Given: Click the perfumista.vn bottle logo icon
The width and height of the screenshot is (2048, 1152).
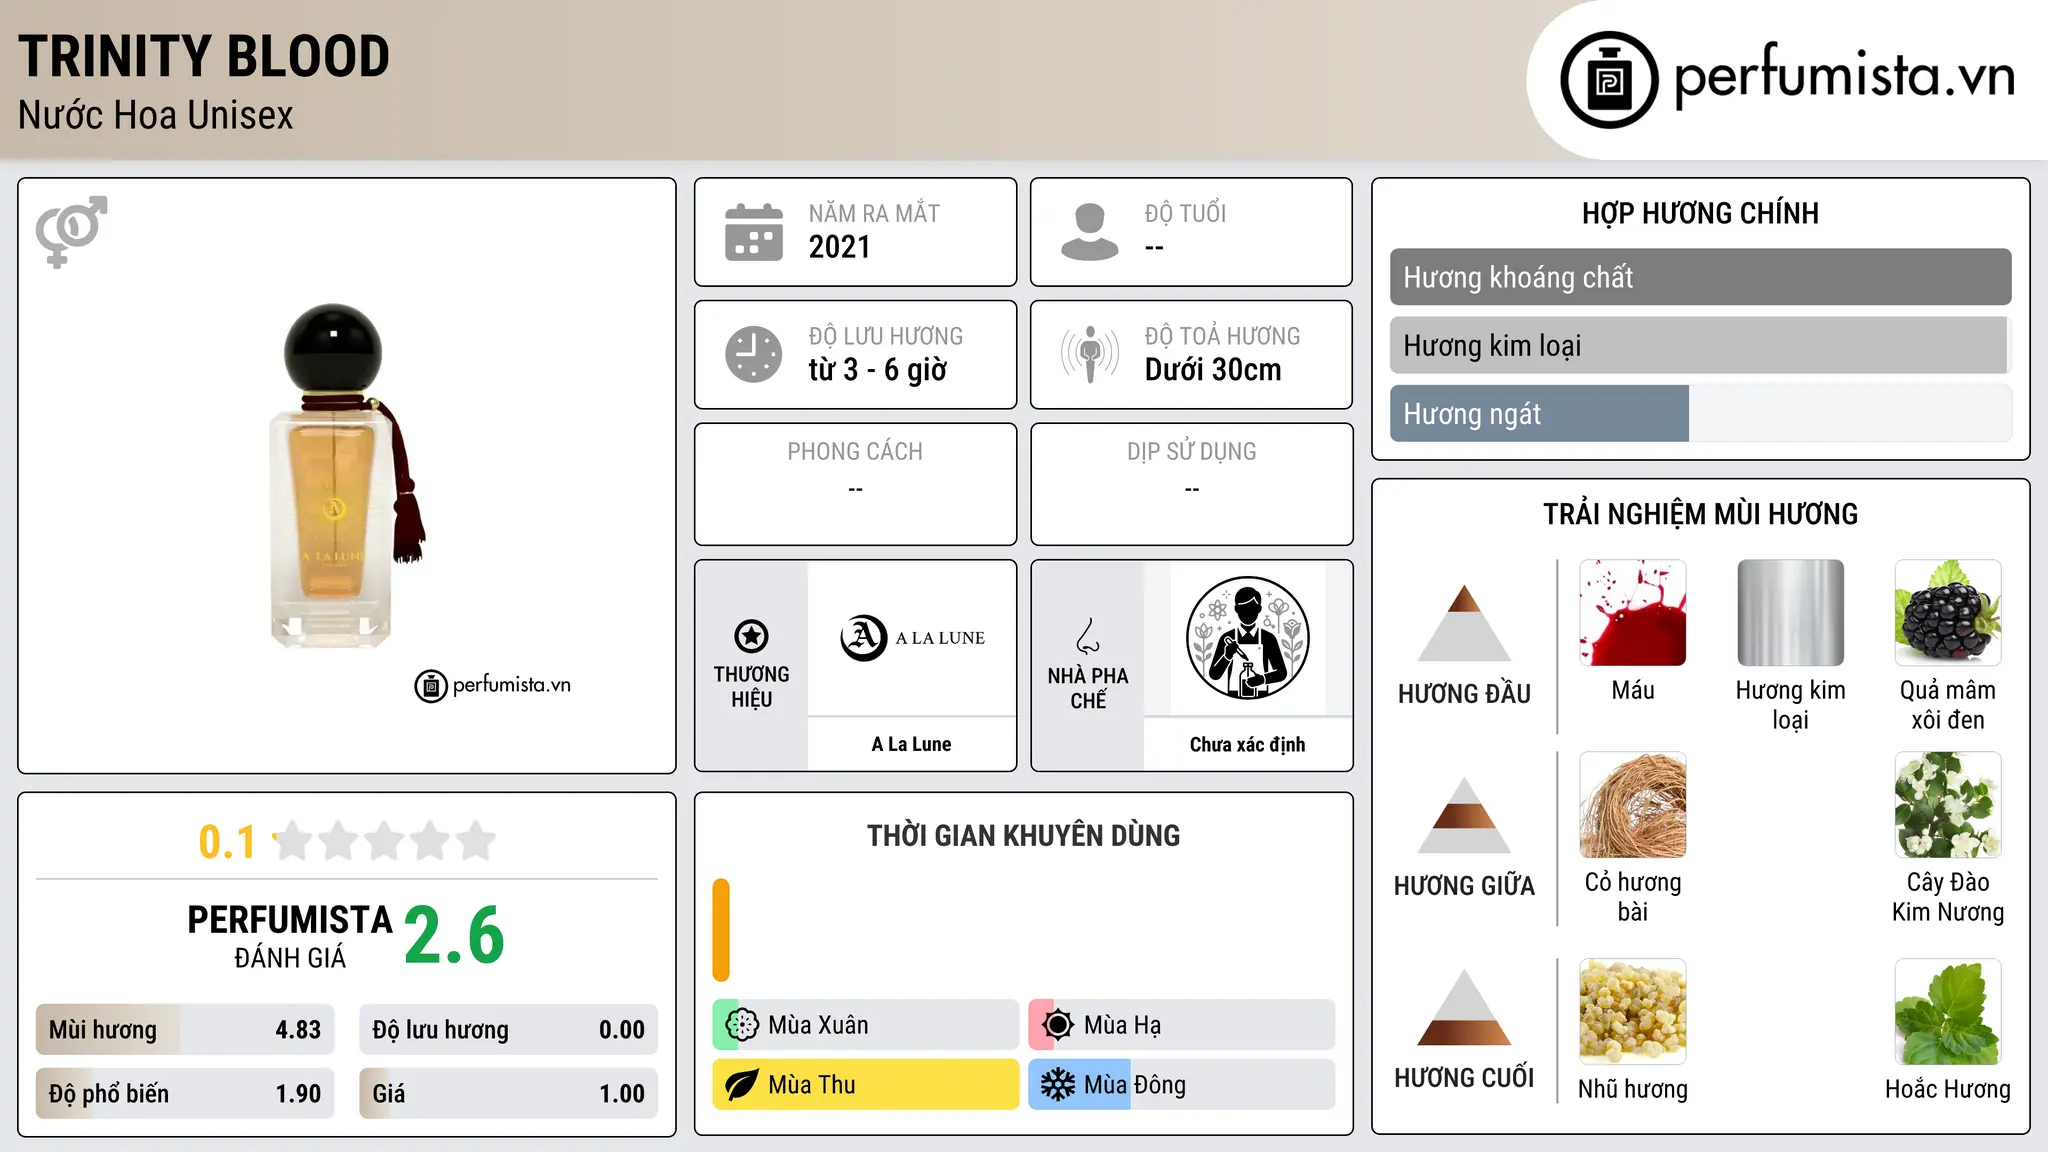Looking at the screenshot, I should coord(1609,80).
